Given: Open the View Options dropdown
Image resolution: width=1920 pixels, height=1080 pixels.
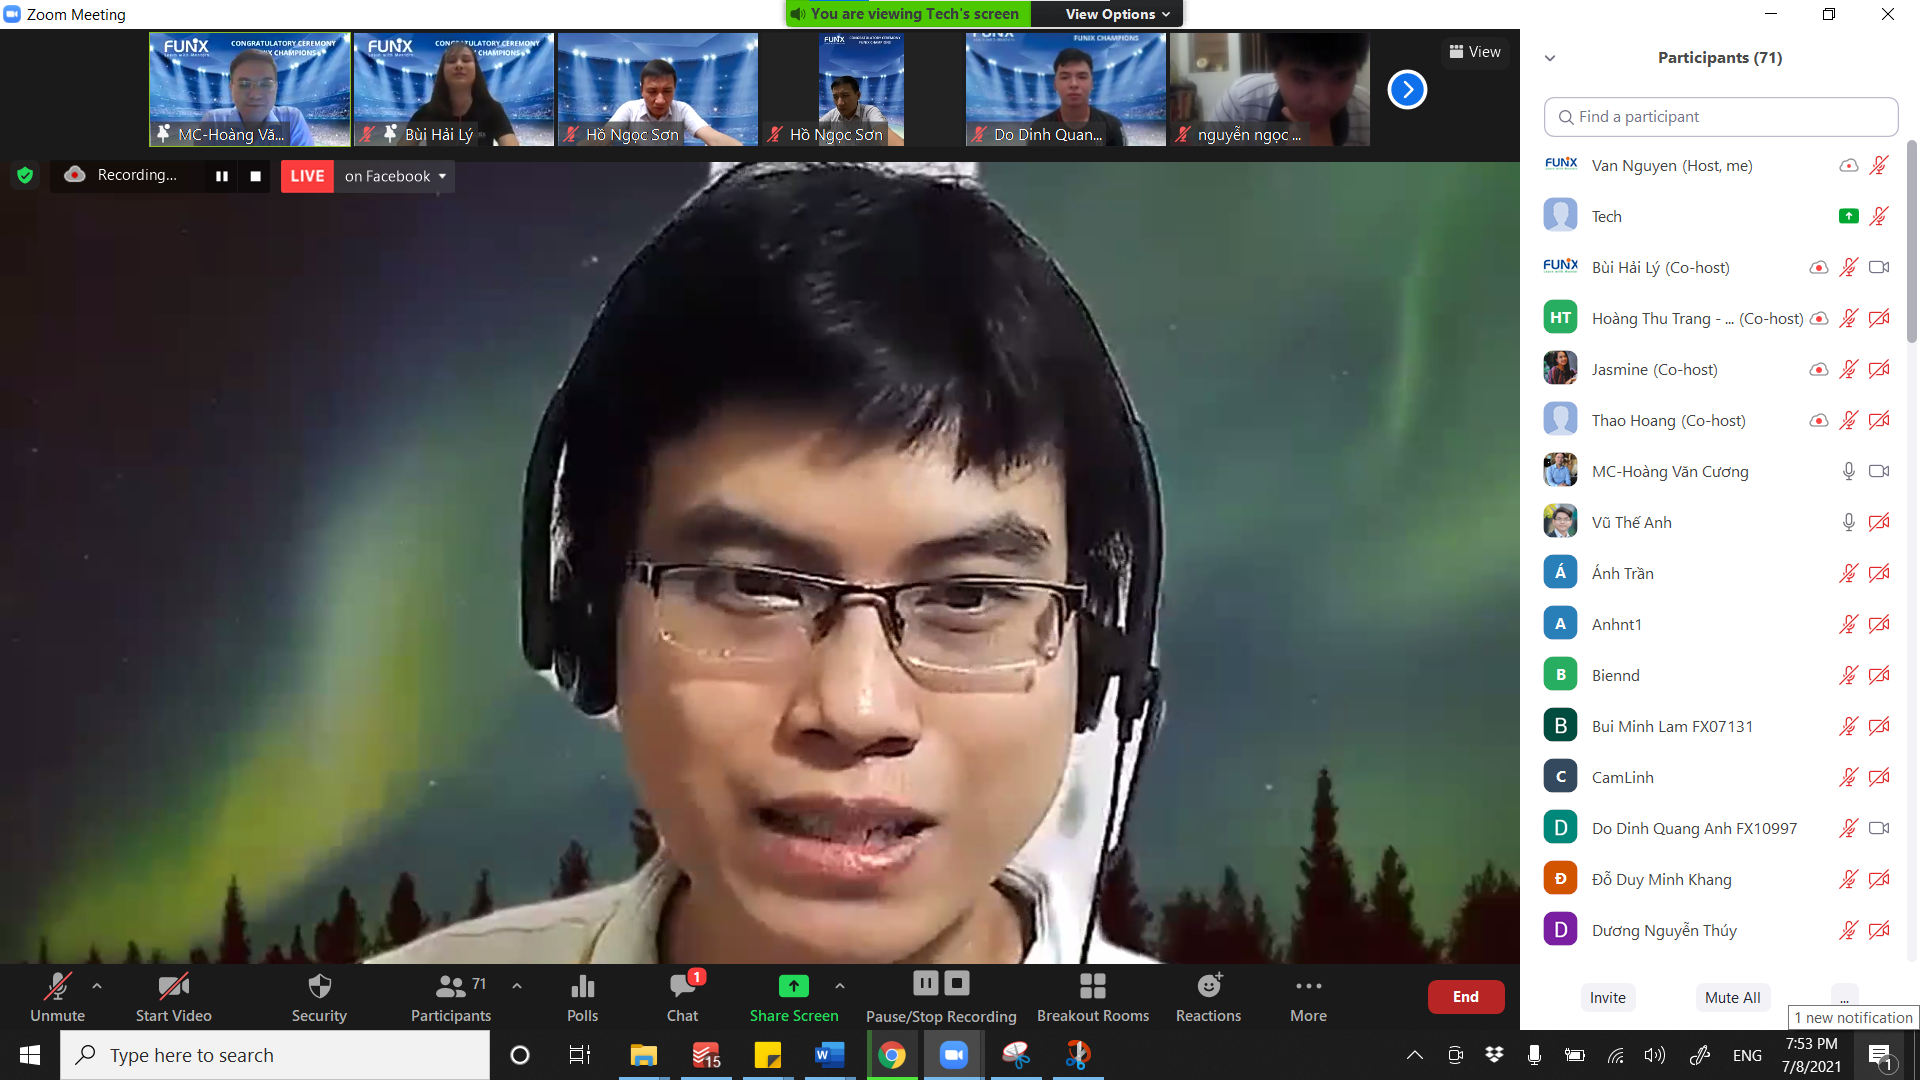Looking at the screenshot, I should [1117, 14].
